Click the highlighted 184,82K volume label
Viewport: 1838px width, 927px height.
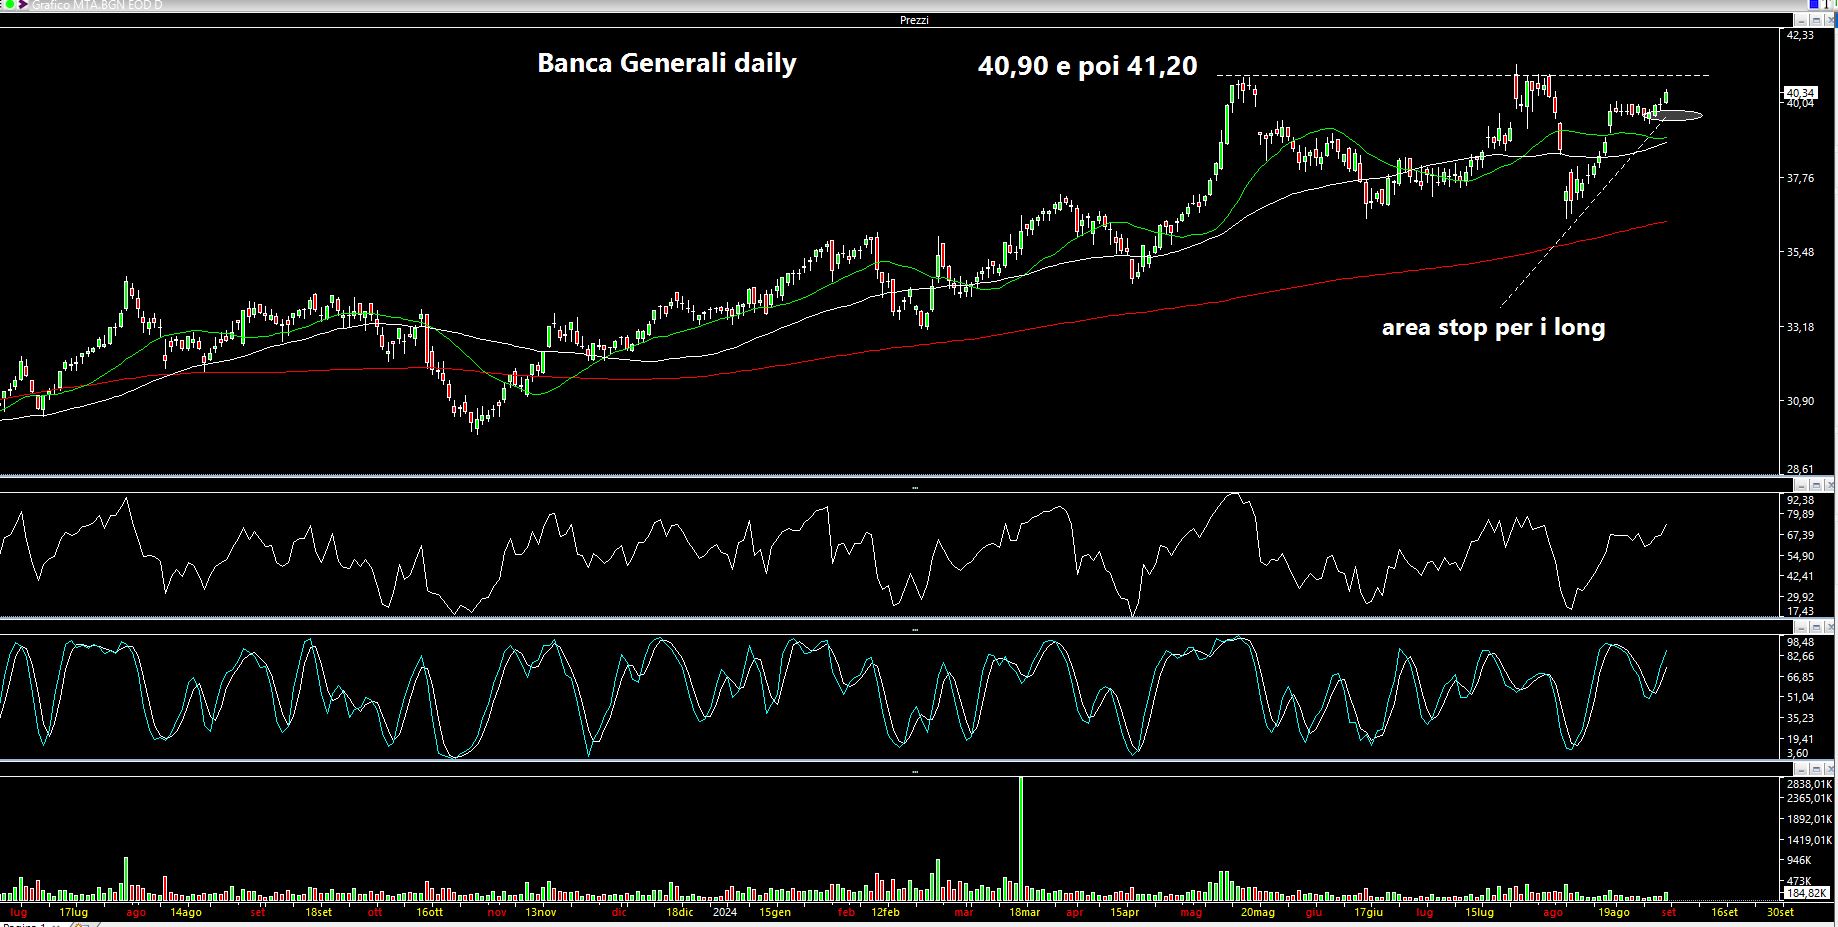1807,893
